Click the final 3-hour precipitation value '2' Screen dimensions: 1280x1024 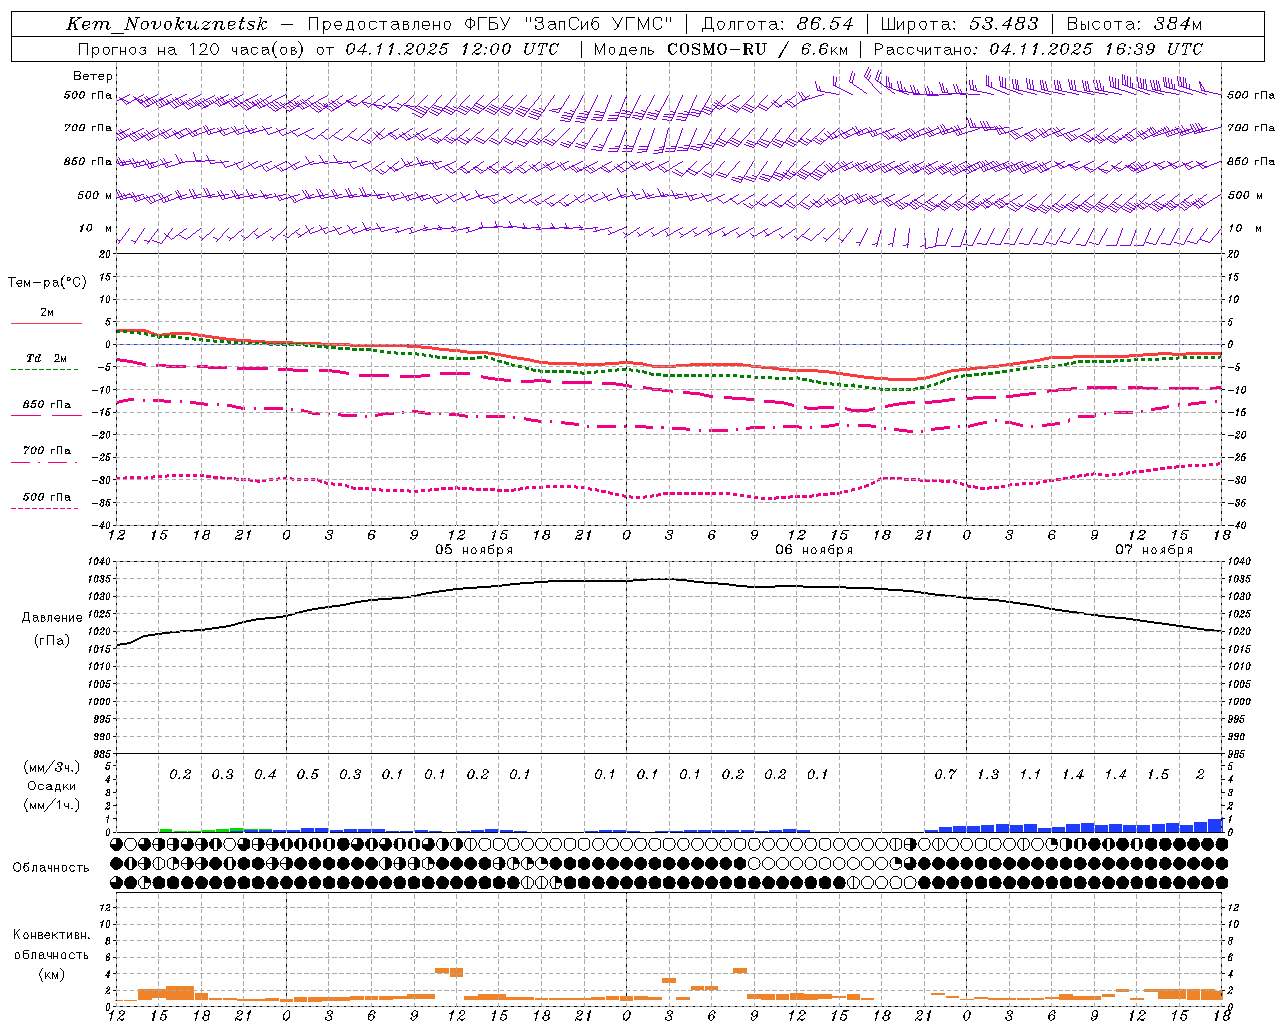pyautogui.click(x=1200, y=774)
